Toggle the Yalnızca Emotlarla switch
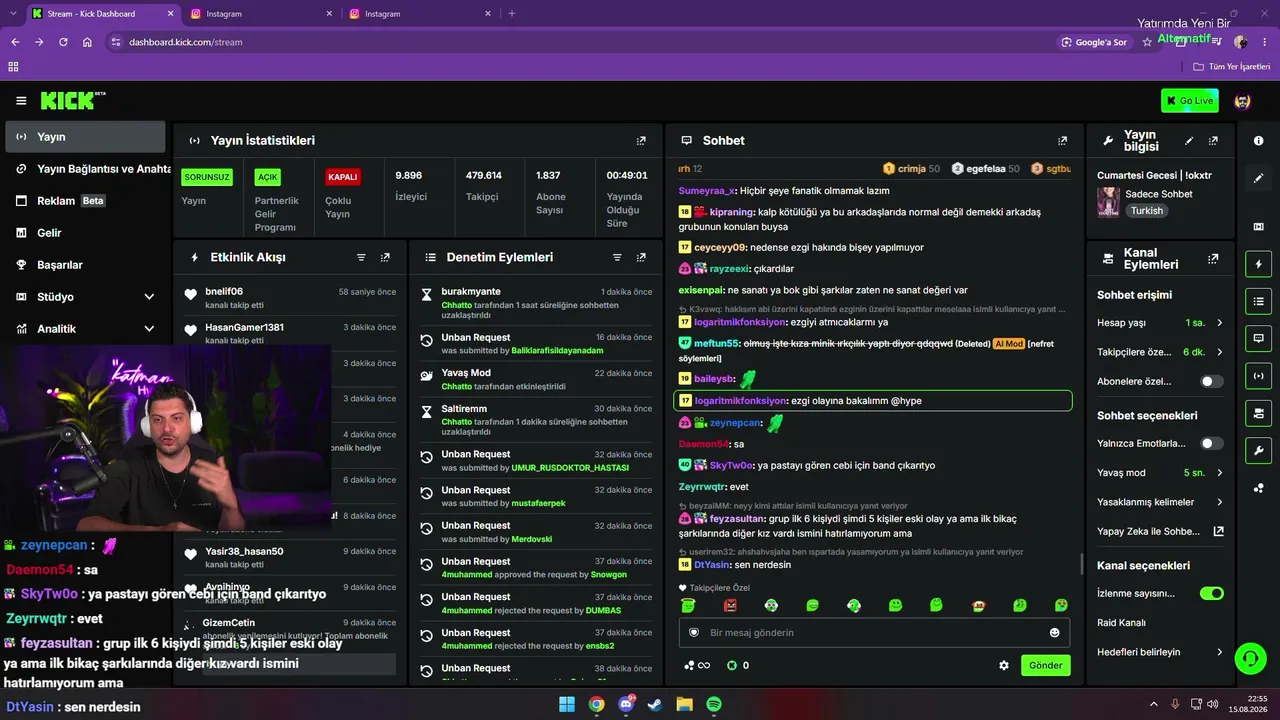This screenshot has height=720, width=1280. [1211, 443]
